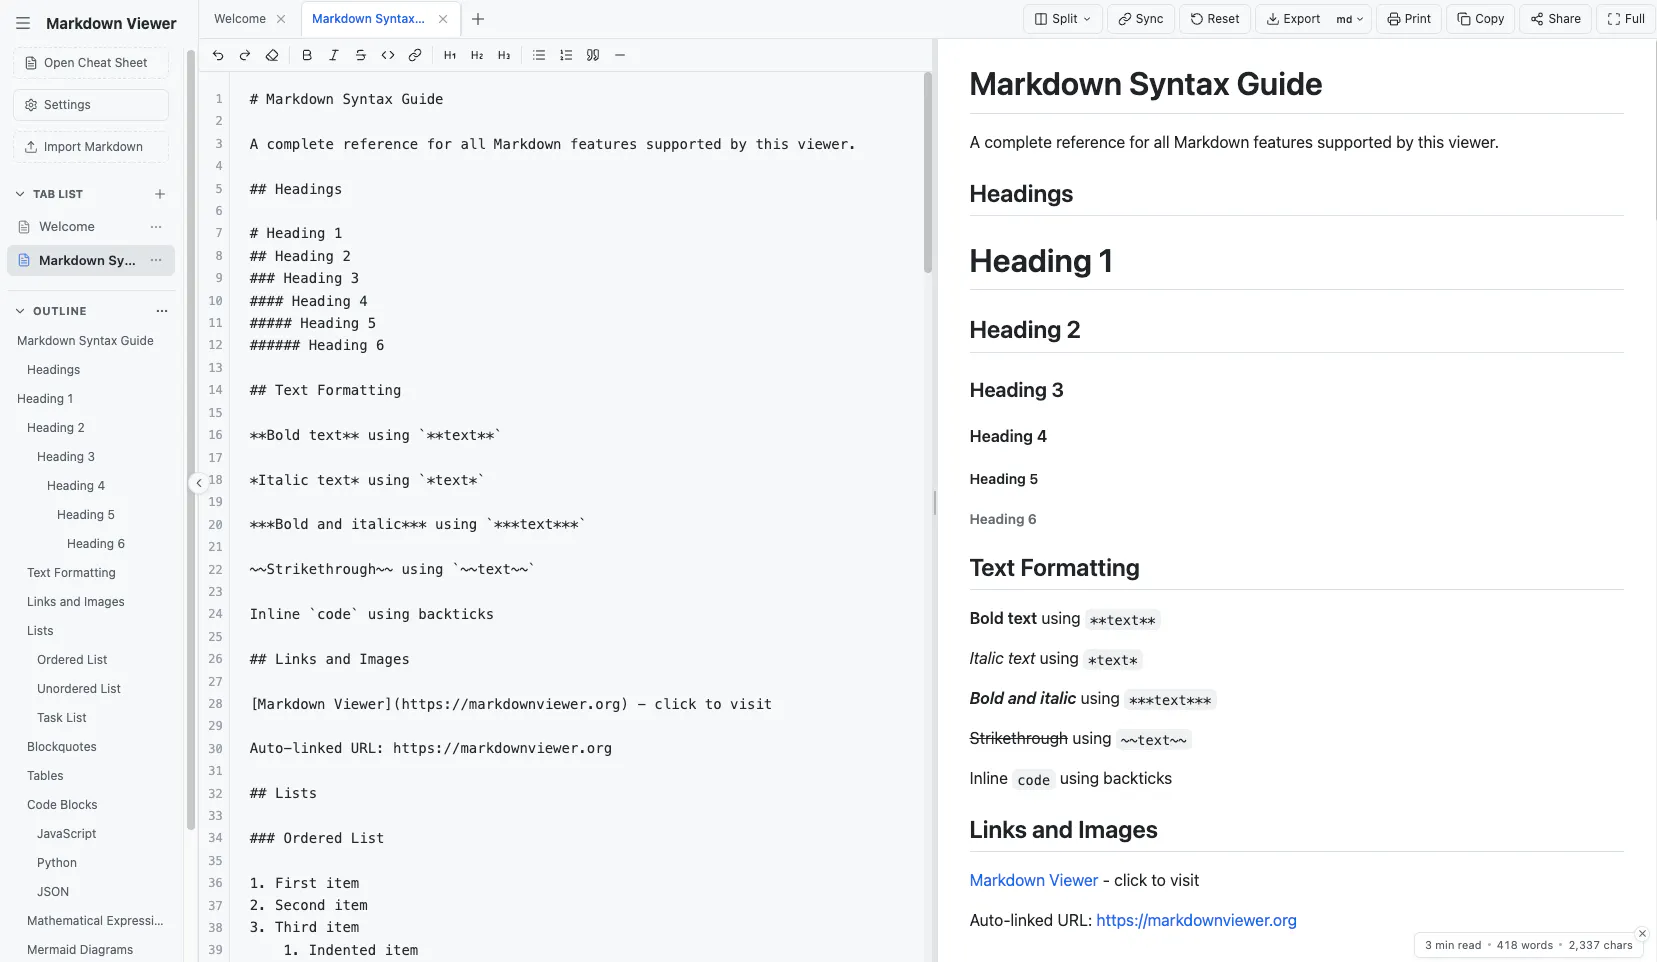The height and width of the screenshot is (962, 1657).
Task: Collapse the TAB LIST section
Action: pyautogui.click(x=20, y=194)
